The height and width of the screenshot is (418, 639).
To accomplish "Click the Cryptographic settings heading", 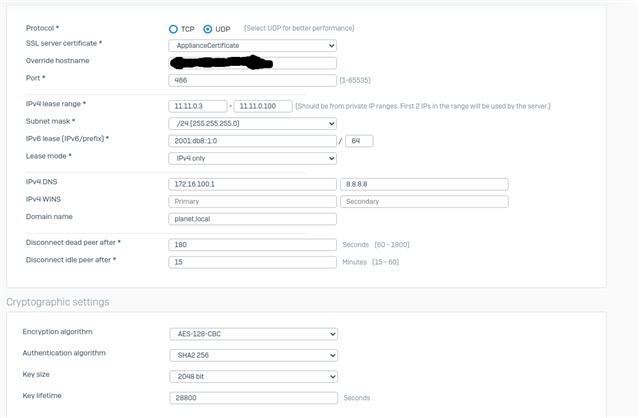I will [x=58, y=302].
